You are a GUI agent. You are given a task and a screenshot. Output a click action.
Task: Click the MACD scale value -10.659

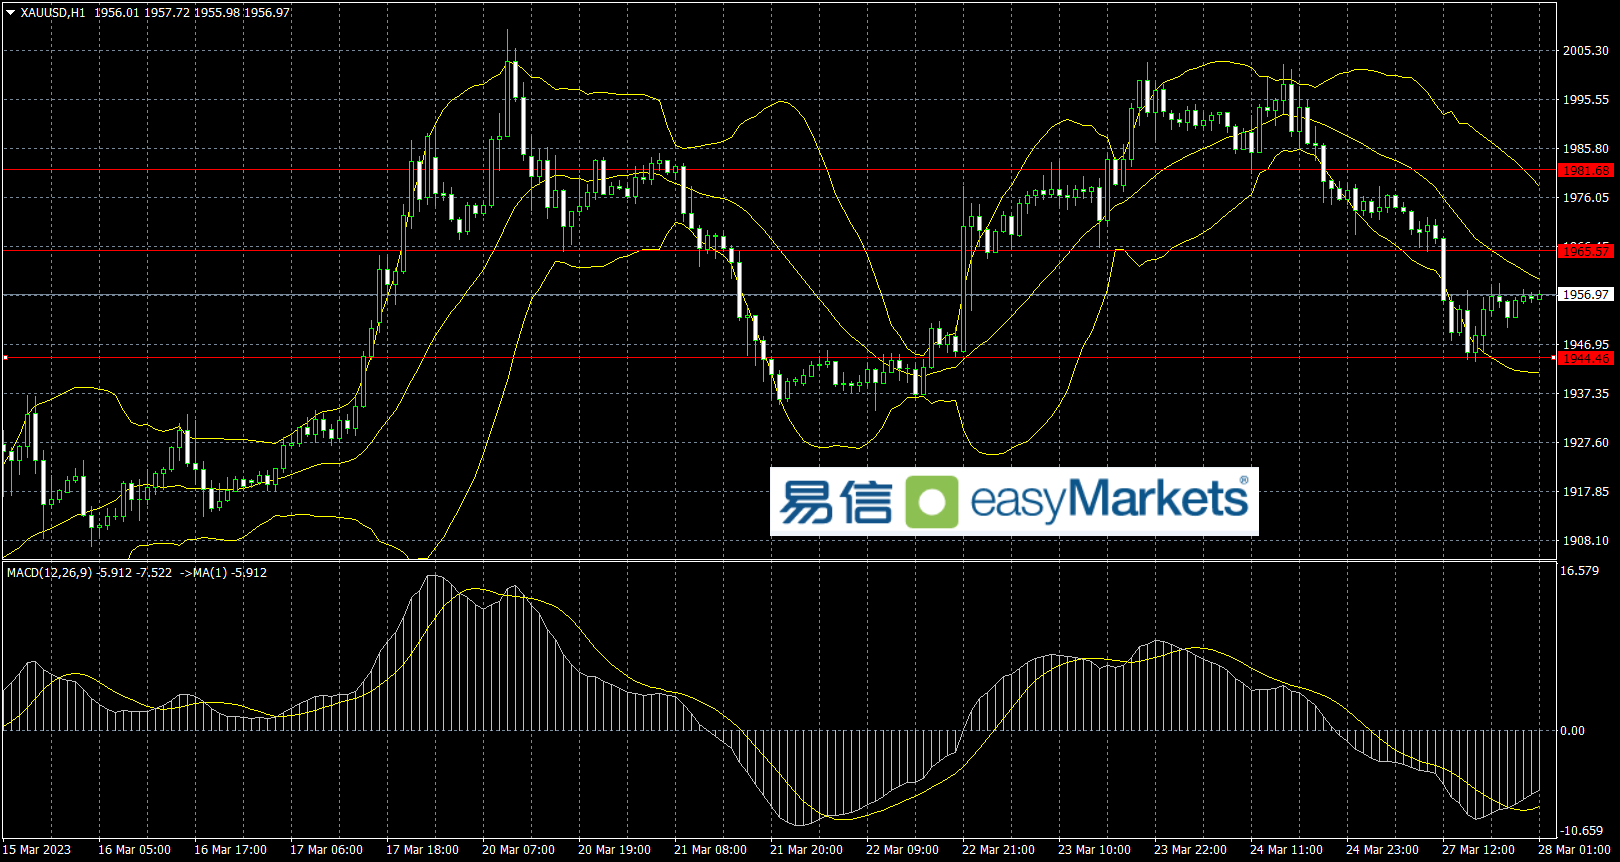pos(1582,831)
